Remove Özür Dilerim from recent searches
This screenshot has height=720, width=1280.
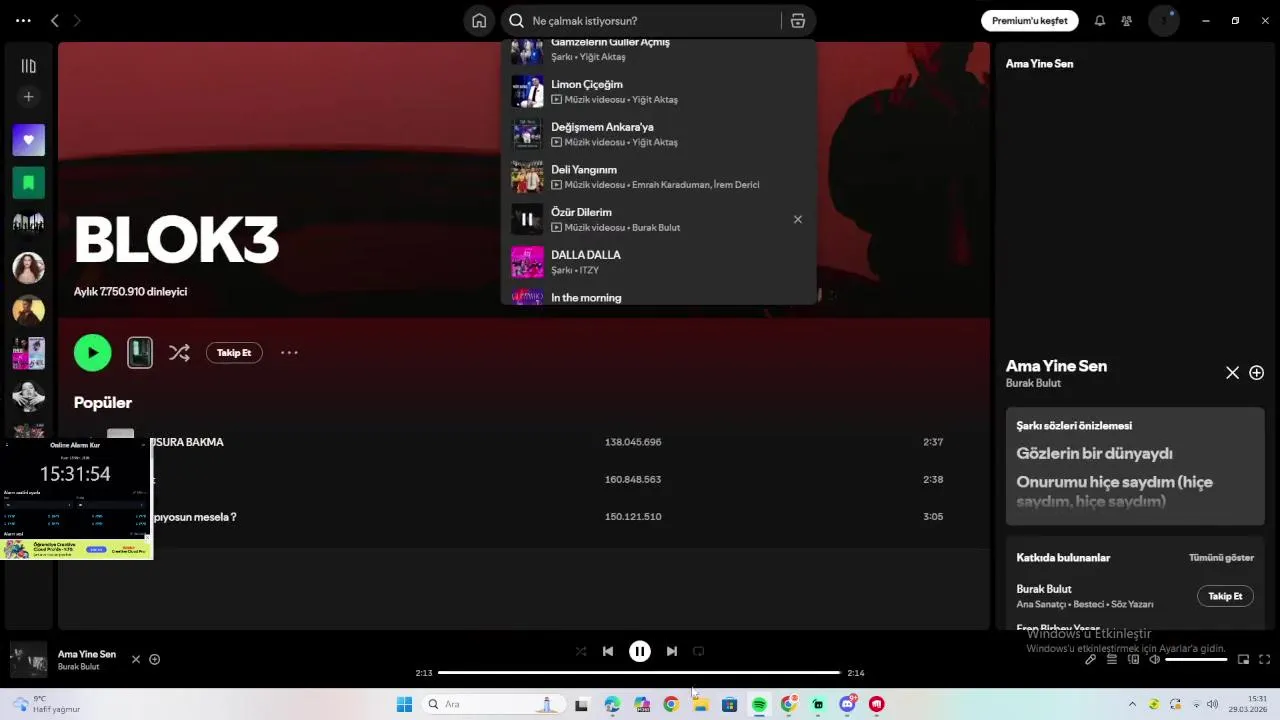click(x=797, y=219)
